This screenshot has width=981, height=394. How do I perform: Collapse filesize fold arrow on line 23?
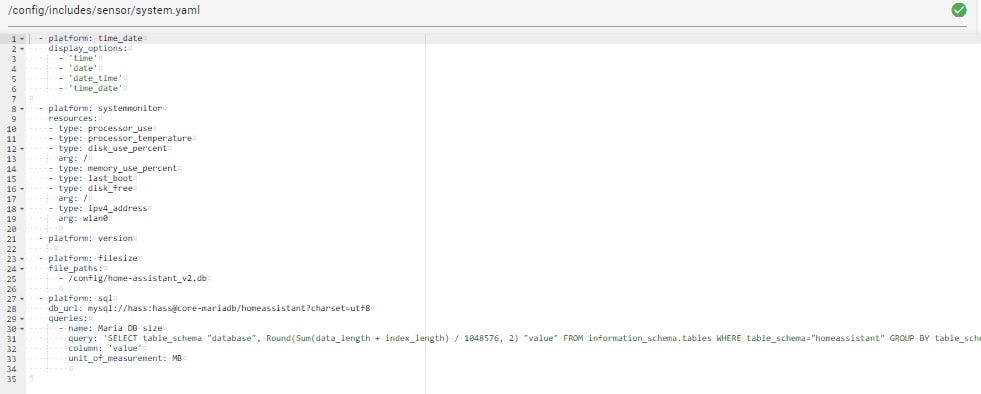[22, 259]
